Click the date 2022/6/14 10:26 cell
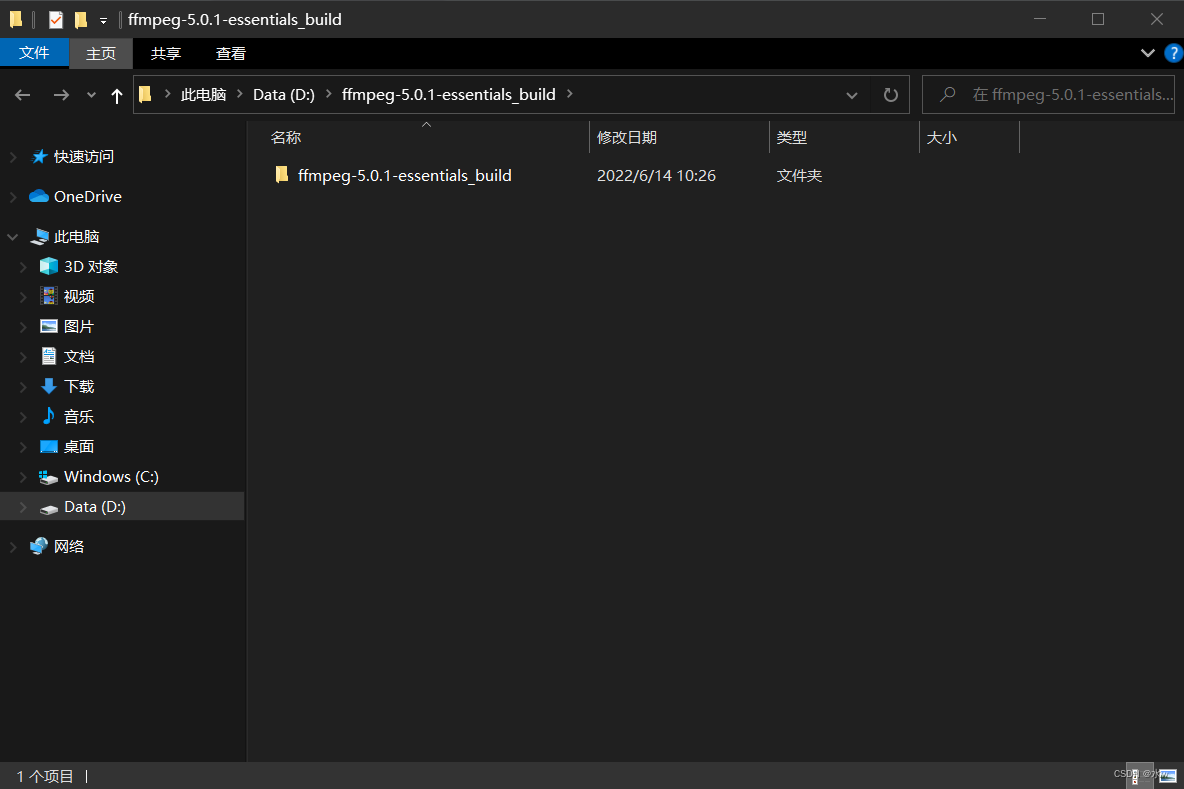Image resolution: width=1184 pixels, height=789 pixels. (656, 175)
